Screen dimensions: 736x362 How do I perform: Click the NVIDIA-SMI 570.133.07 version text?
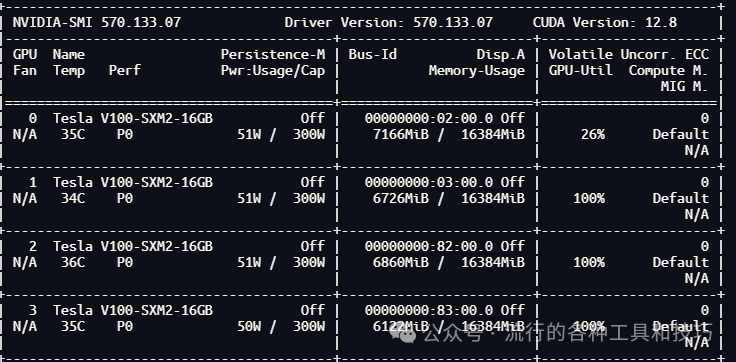coord(96,22)
